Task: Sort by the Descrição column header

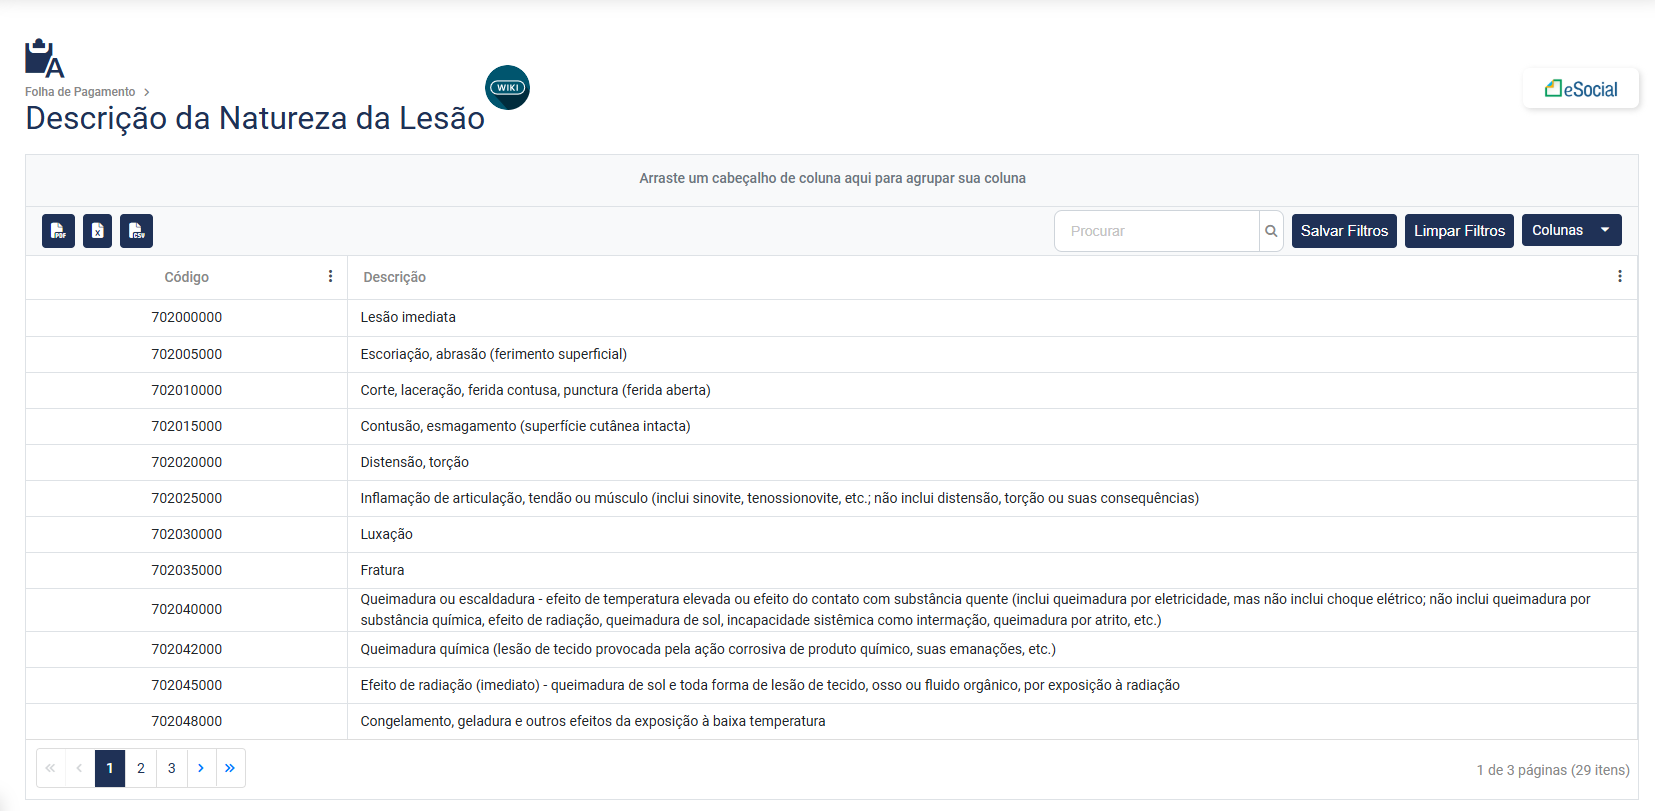Action: coord(394,277)
